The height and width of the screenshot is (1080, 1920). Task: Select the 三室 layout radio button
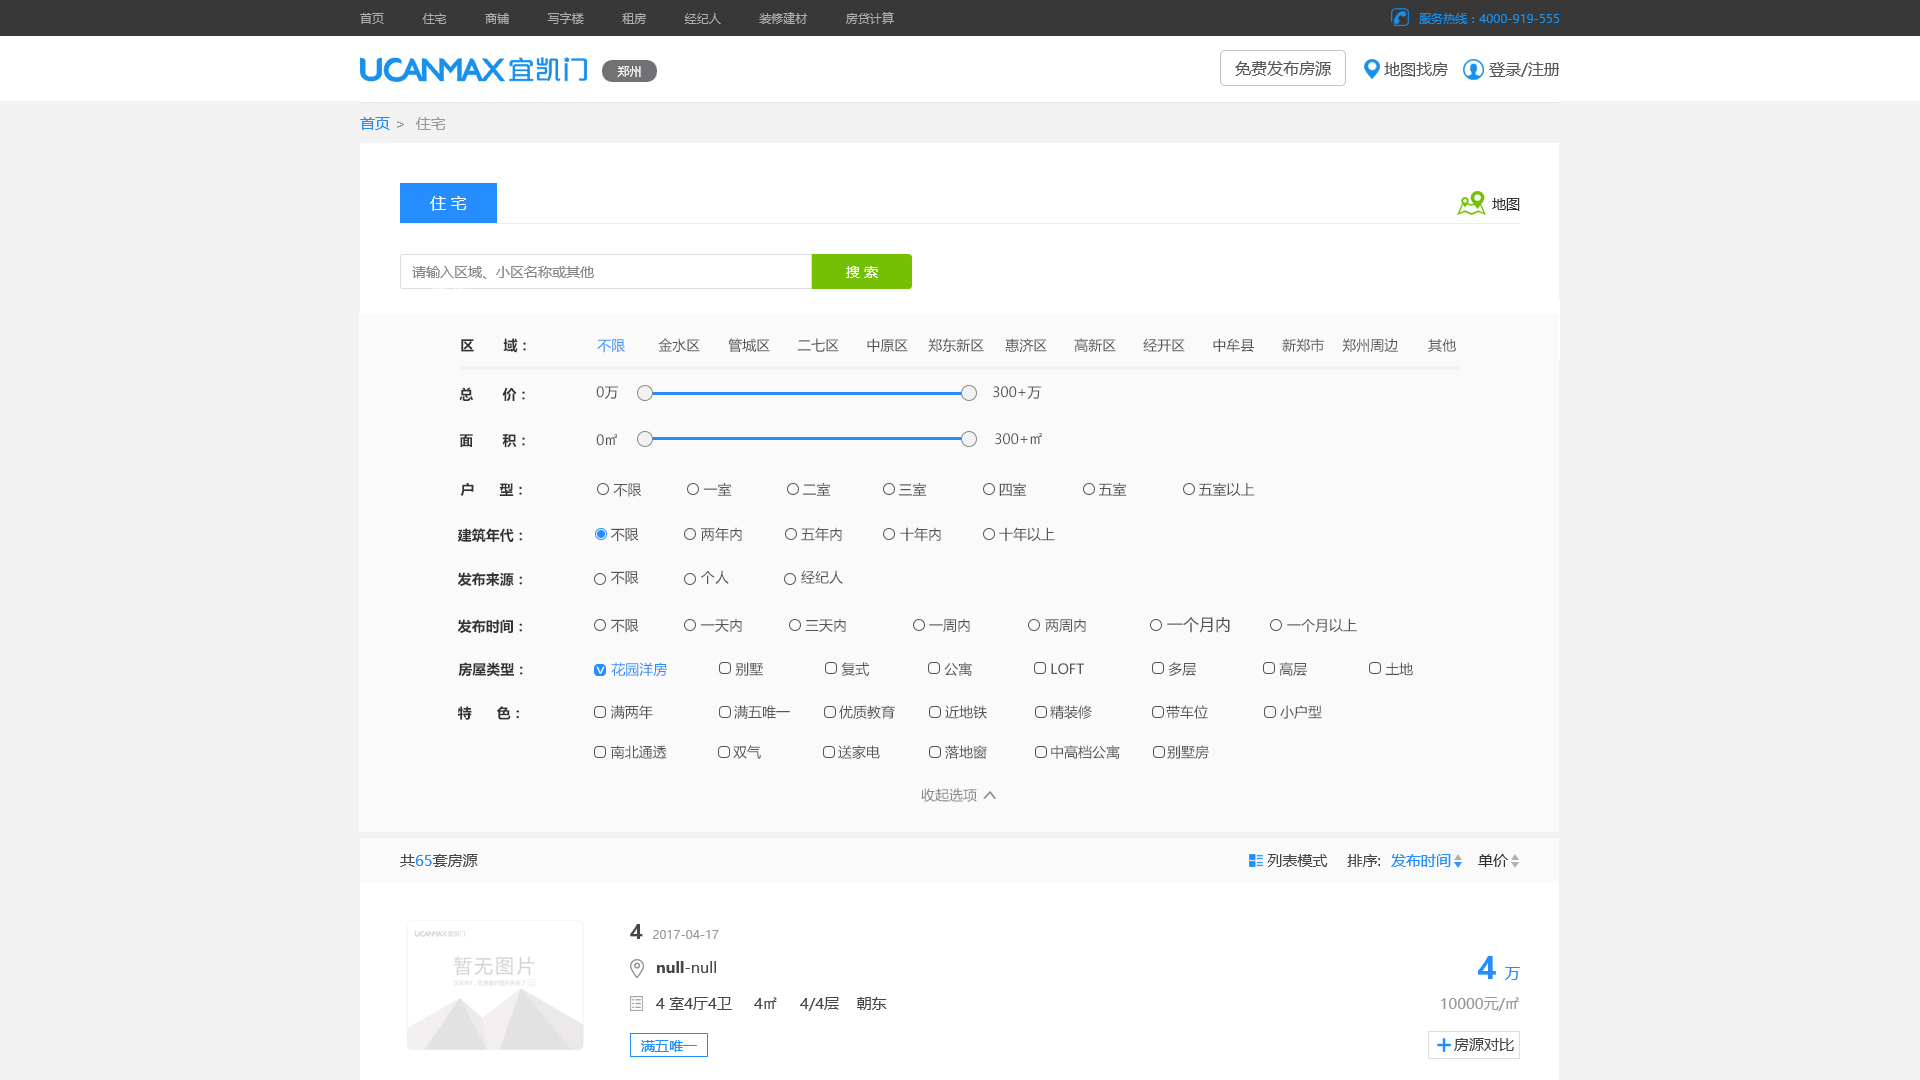[x=889, y=489]
